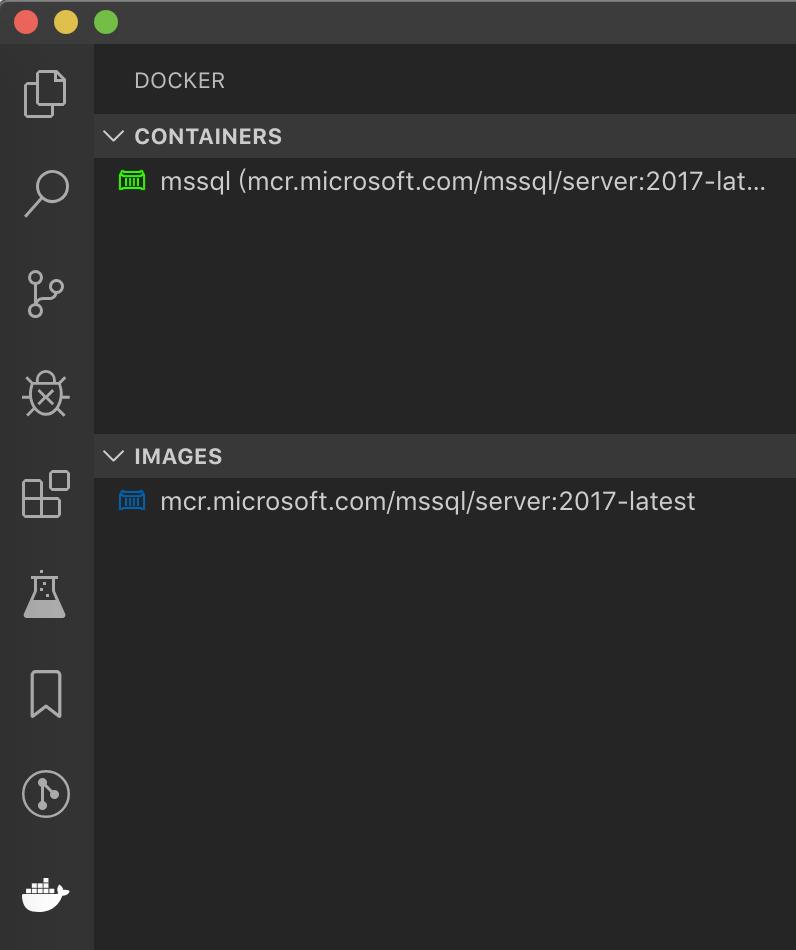Open the Explorer files icon

point(45,94)
